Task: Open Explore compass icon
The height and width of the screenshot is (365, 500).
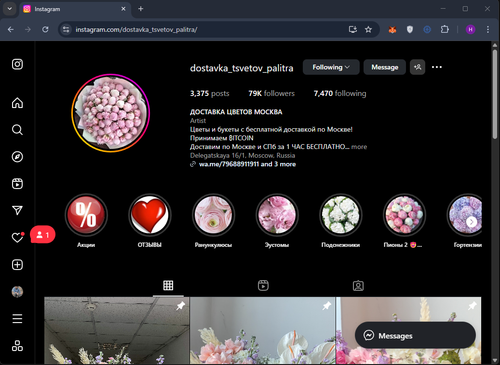Action: coord(17,157)
